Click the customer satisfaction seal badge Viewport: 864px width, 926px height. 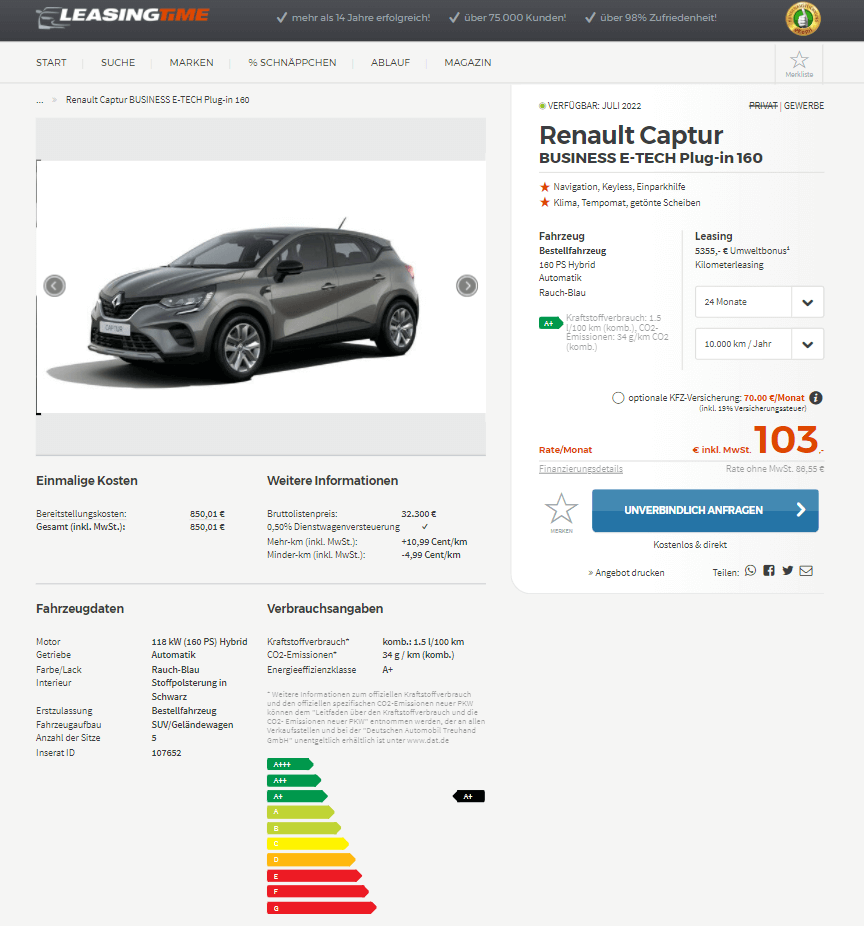pyautogui.click(x=803, y=19)
